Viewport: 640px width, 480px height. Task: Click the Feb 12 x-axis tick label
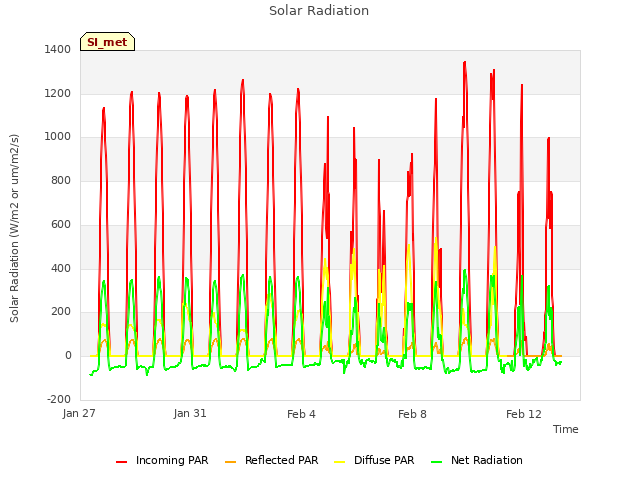(x=524, y=414)
